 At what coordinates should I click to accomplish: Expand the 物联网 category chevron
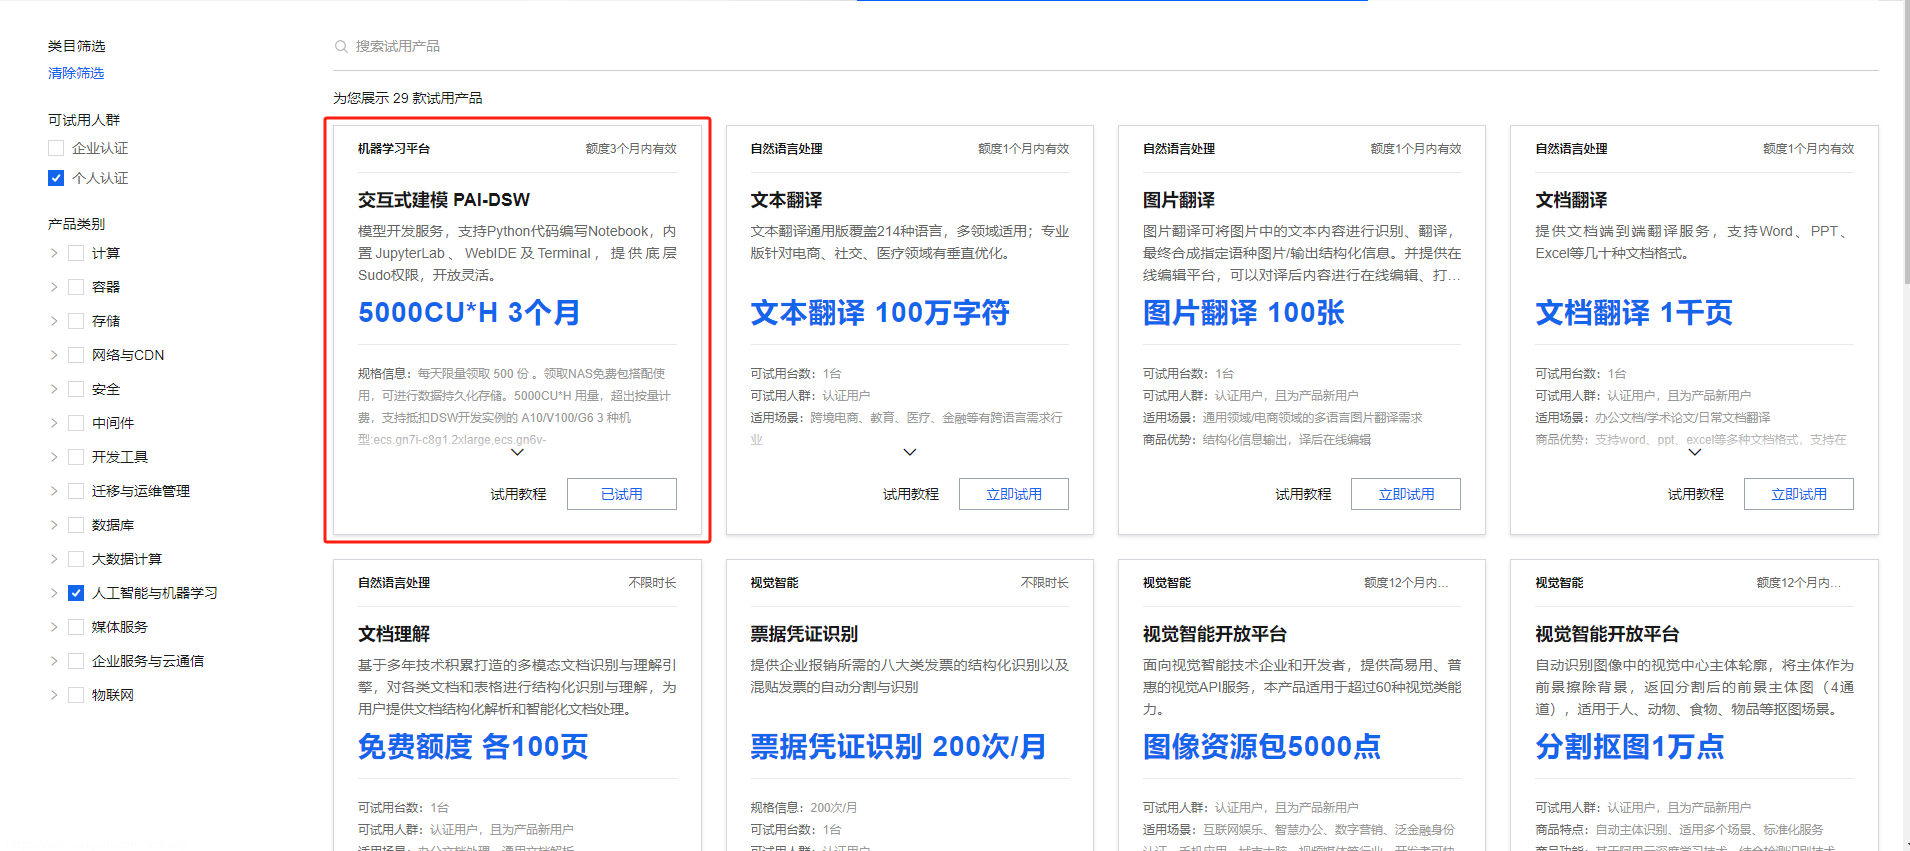(54, 695)
